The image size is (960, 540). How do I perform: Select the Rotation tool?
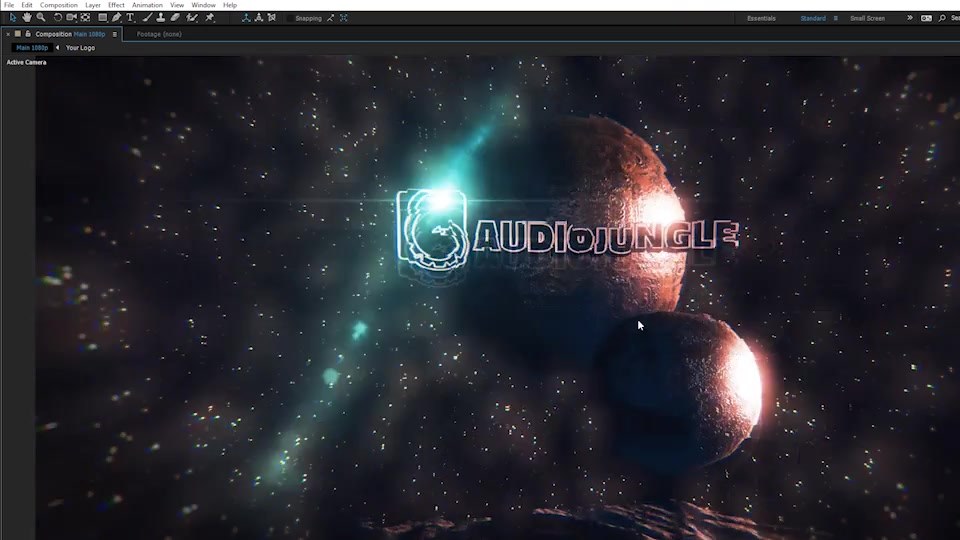click(x=58, y=18)
